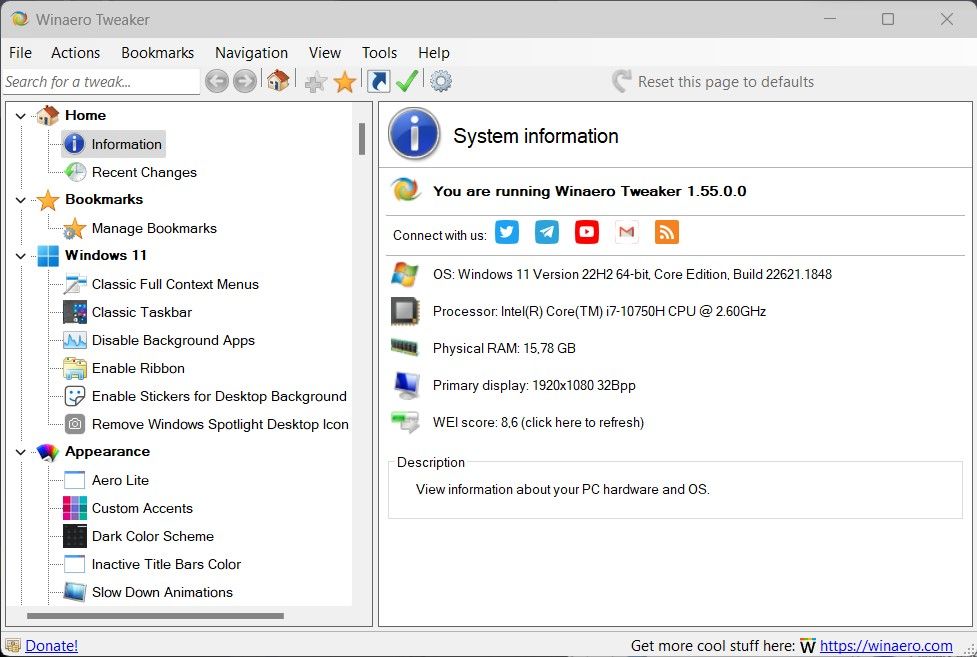
Task: Open bookmarks with the gold star toolbar icon
Action: (x=345, y=82)
